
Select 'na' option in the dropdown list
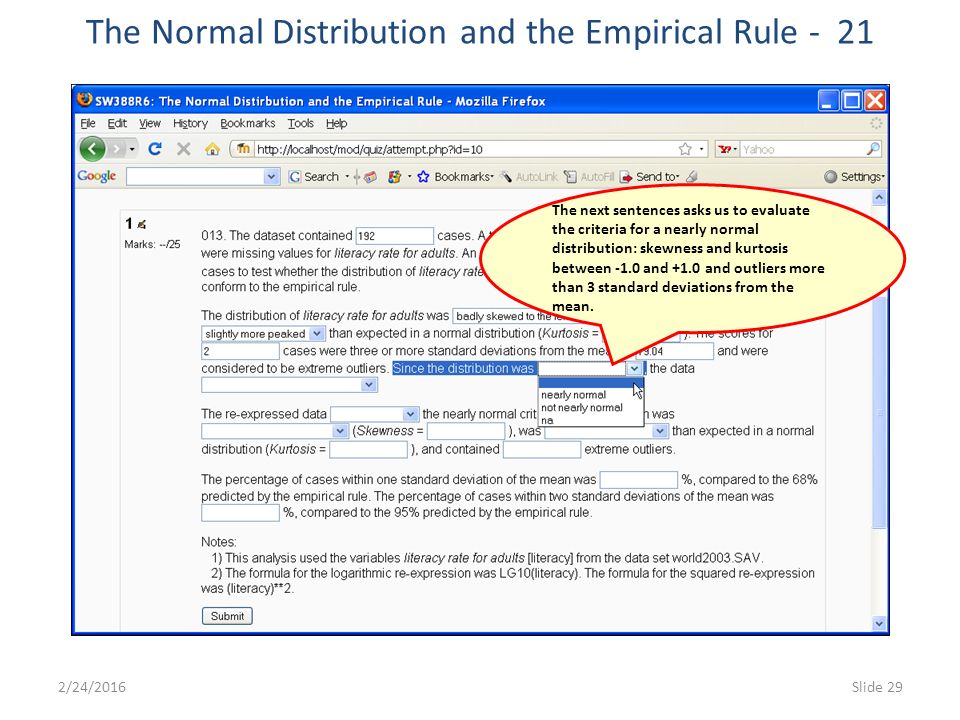pos(547,421)
